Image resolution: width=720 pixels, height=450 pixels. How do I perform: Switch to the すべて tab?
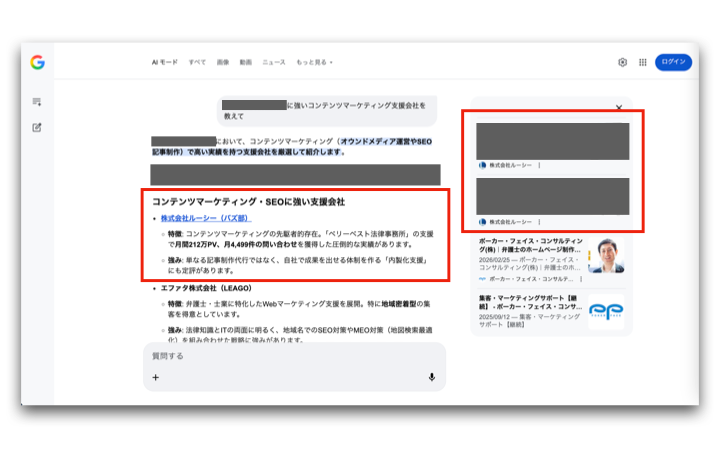click(x=197, y=62)
